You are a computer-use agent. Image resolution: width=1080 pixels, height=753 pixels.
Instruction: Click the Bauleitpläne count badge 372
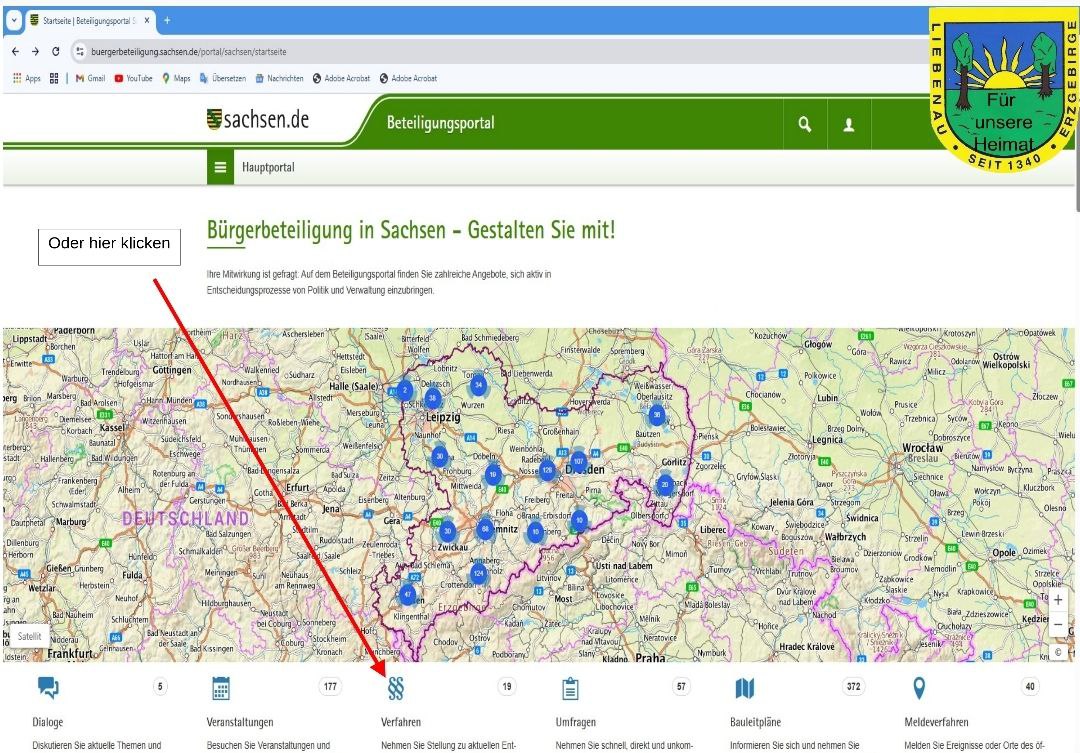pos(853,686)
